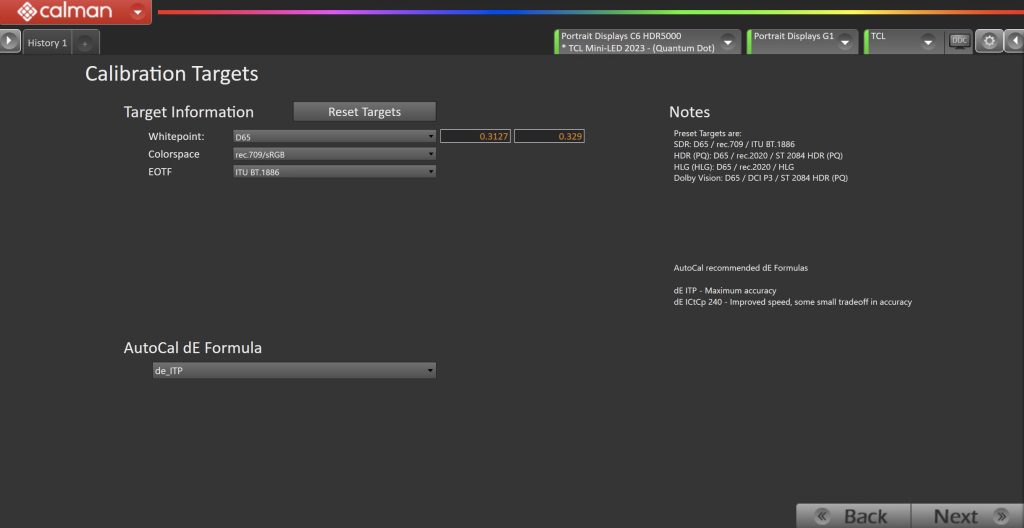Edit the whitepoint x value 0.3127
Image resolution: width=1024 pixels, height=528 pixels.
coord(475,137)
